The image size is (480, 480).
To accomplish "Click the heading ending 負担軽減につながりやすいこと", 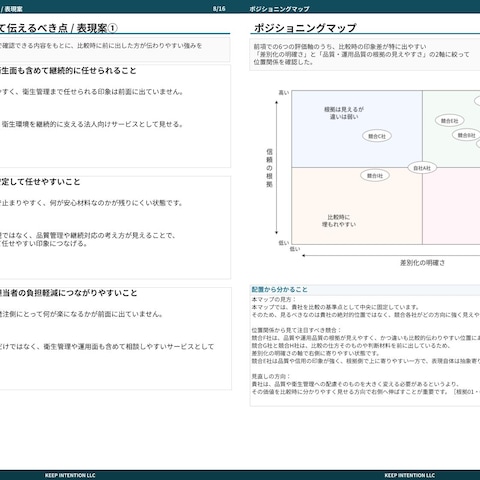I will point(69,293).
